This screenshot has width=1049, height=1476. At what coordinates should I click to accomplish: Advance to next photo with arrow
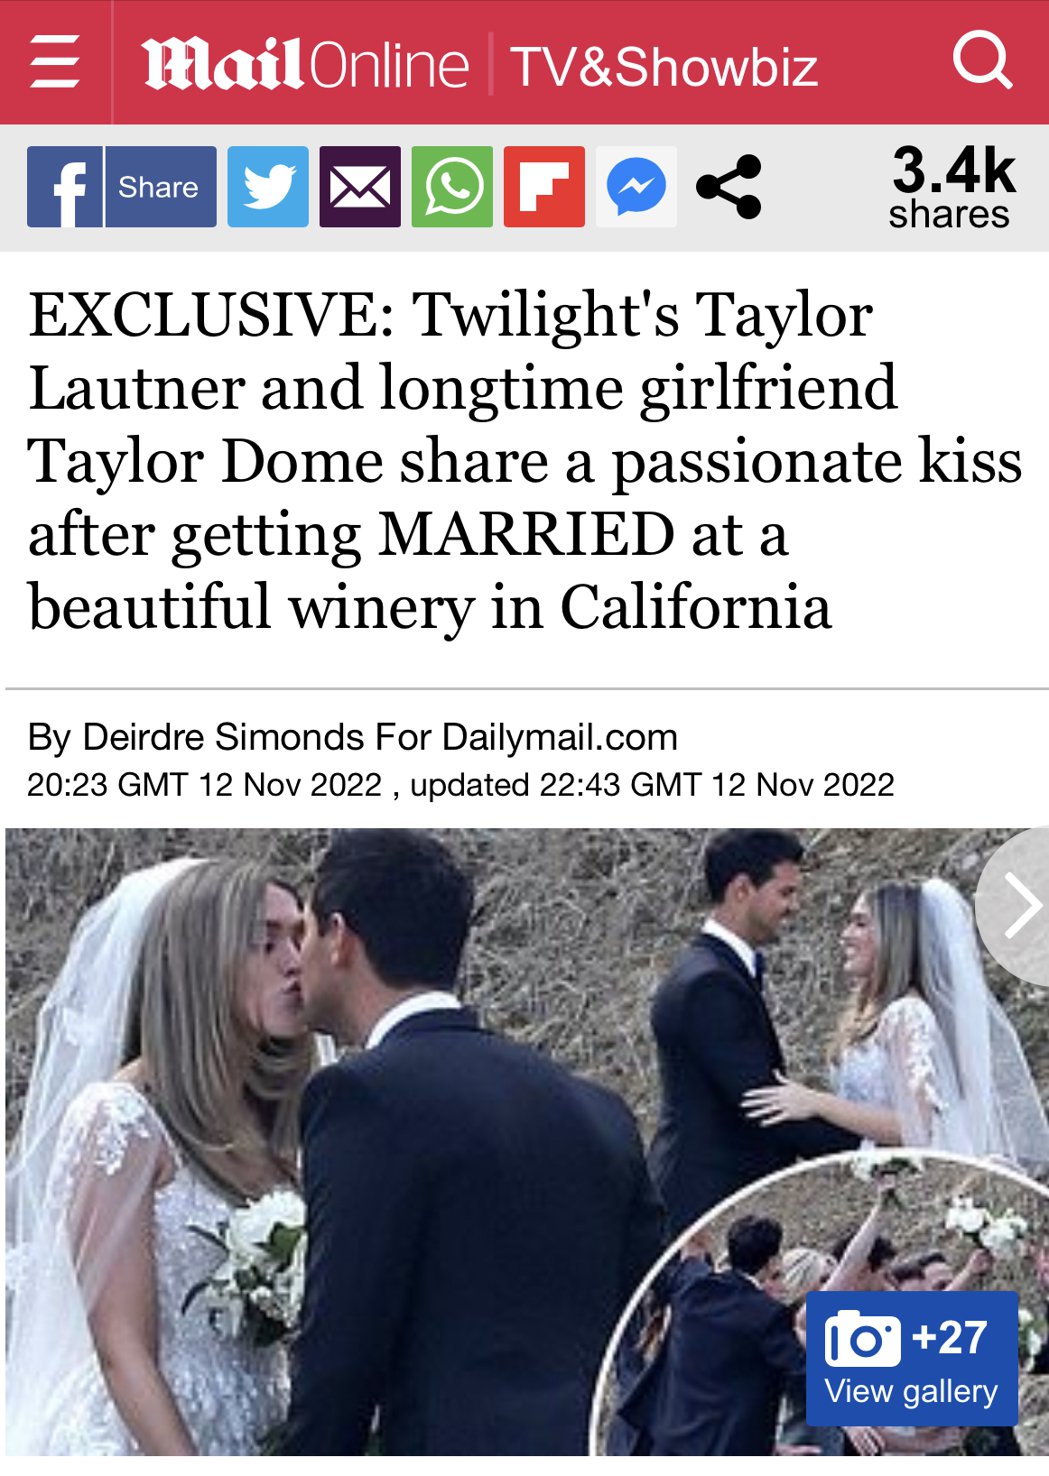click(1015, 906)
